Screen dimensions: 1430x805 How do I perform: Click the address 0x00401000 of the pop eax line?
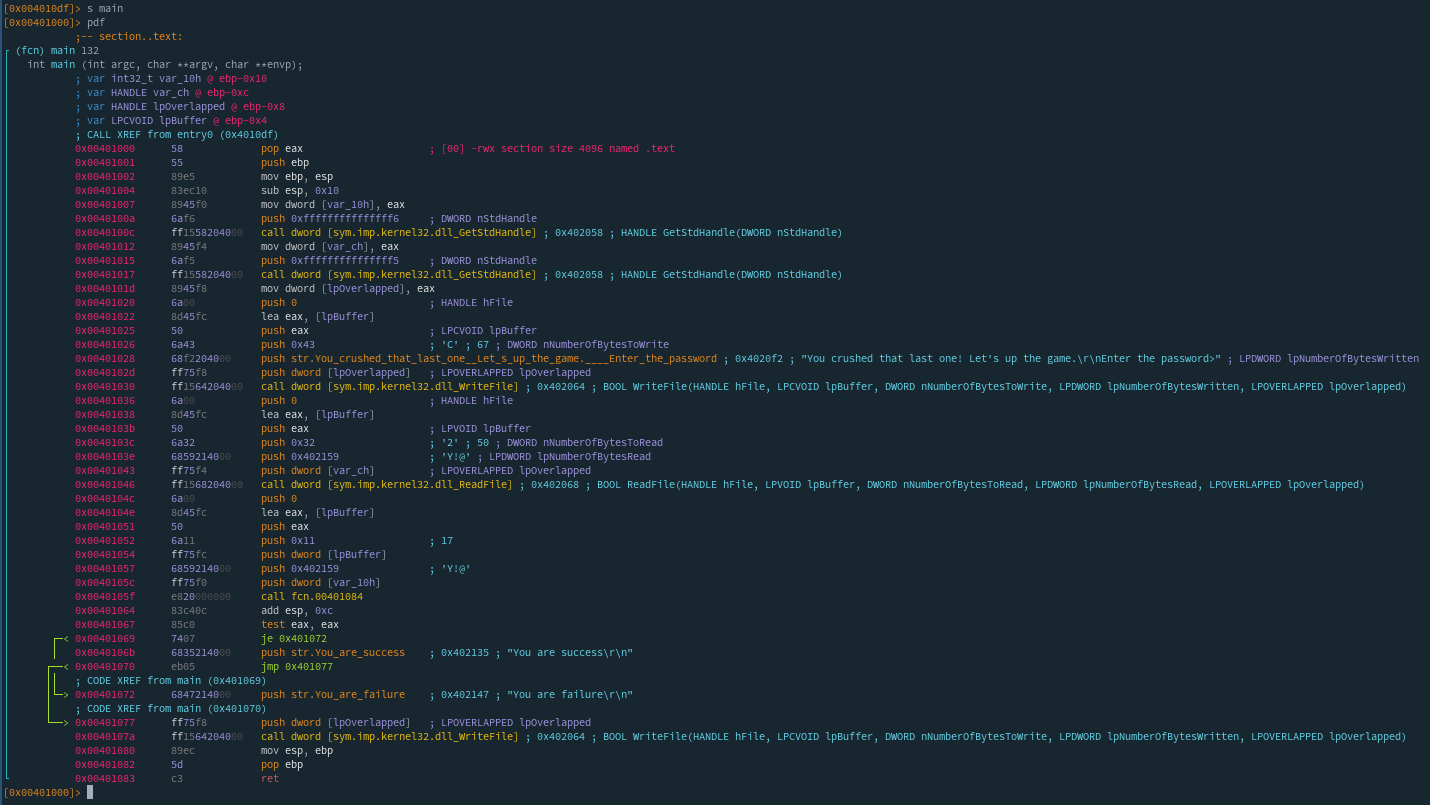point(105,148)
